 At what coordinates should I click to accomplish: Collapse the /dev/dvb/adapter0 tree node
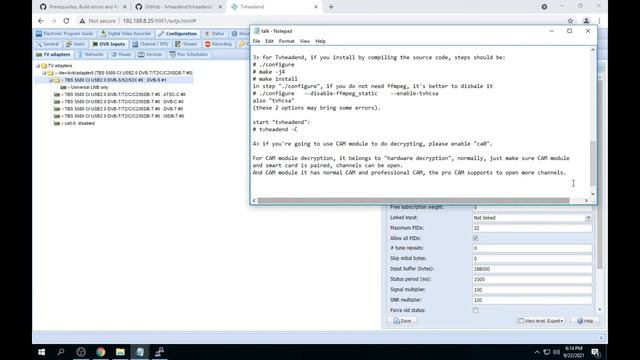coord(44,73)
